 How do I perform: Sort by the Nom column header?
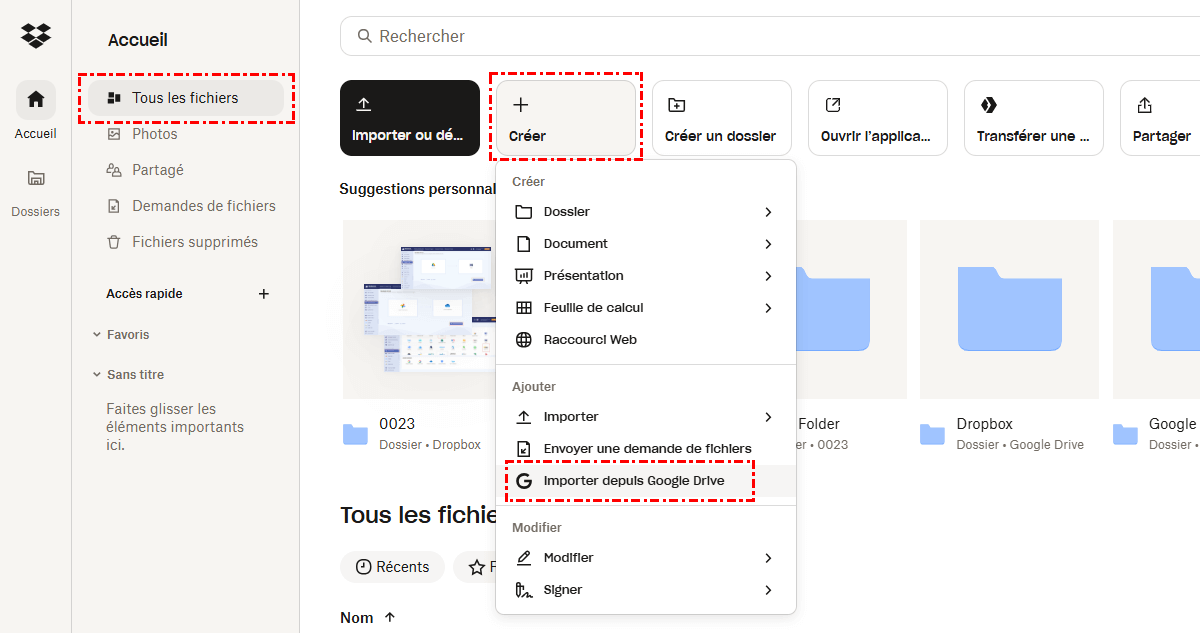point(357,618)
